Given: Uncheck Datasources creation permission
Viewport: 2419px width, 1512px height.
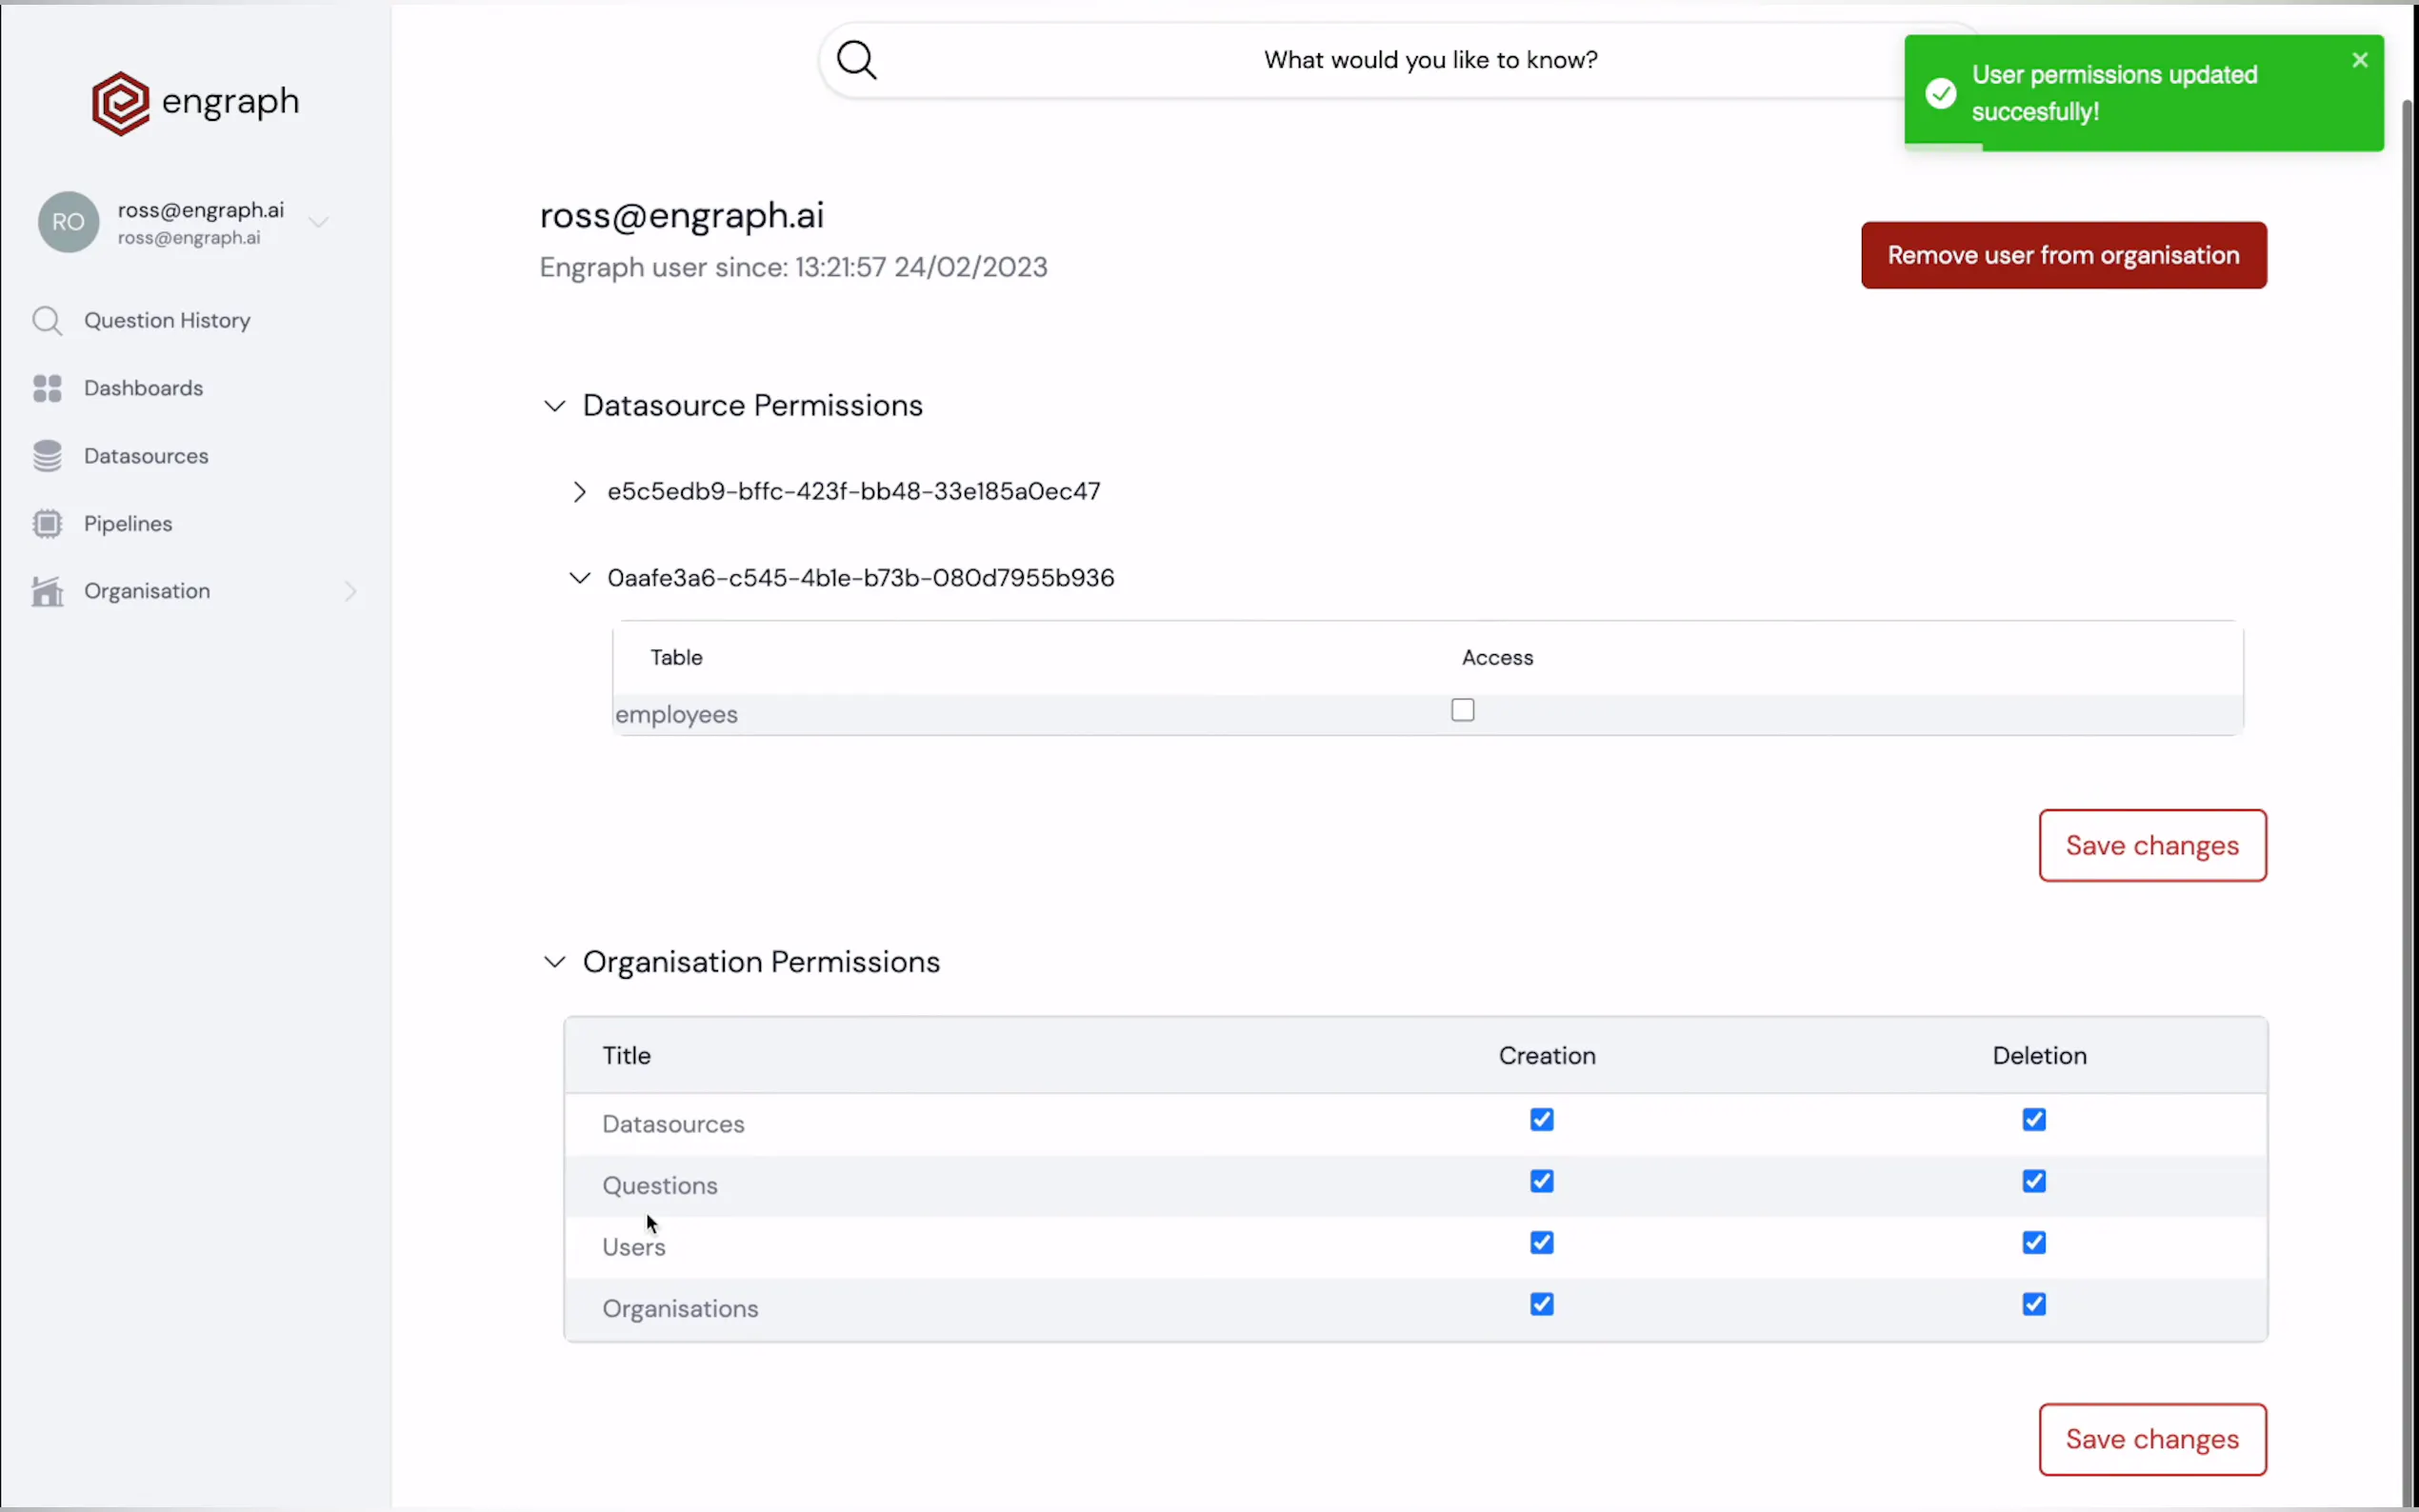Looking at the screenshot, I should tap(1541, 1120).
